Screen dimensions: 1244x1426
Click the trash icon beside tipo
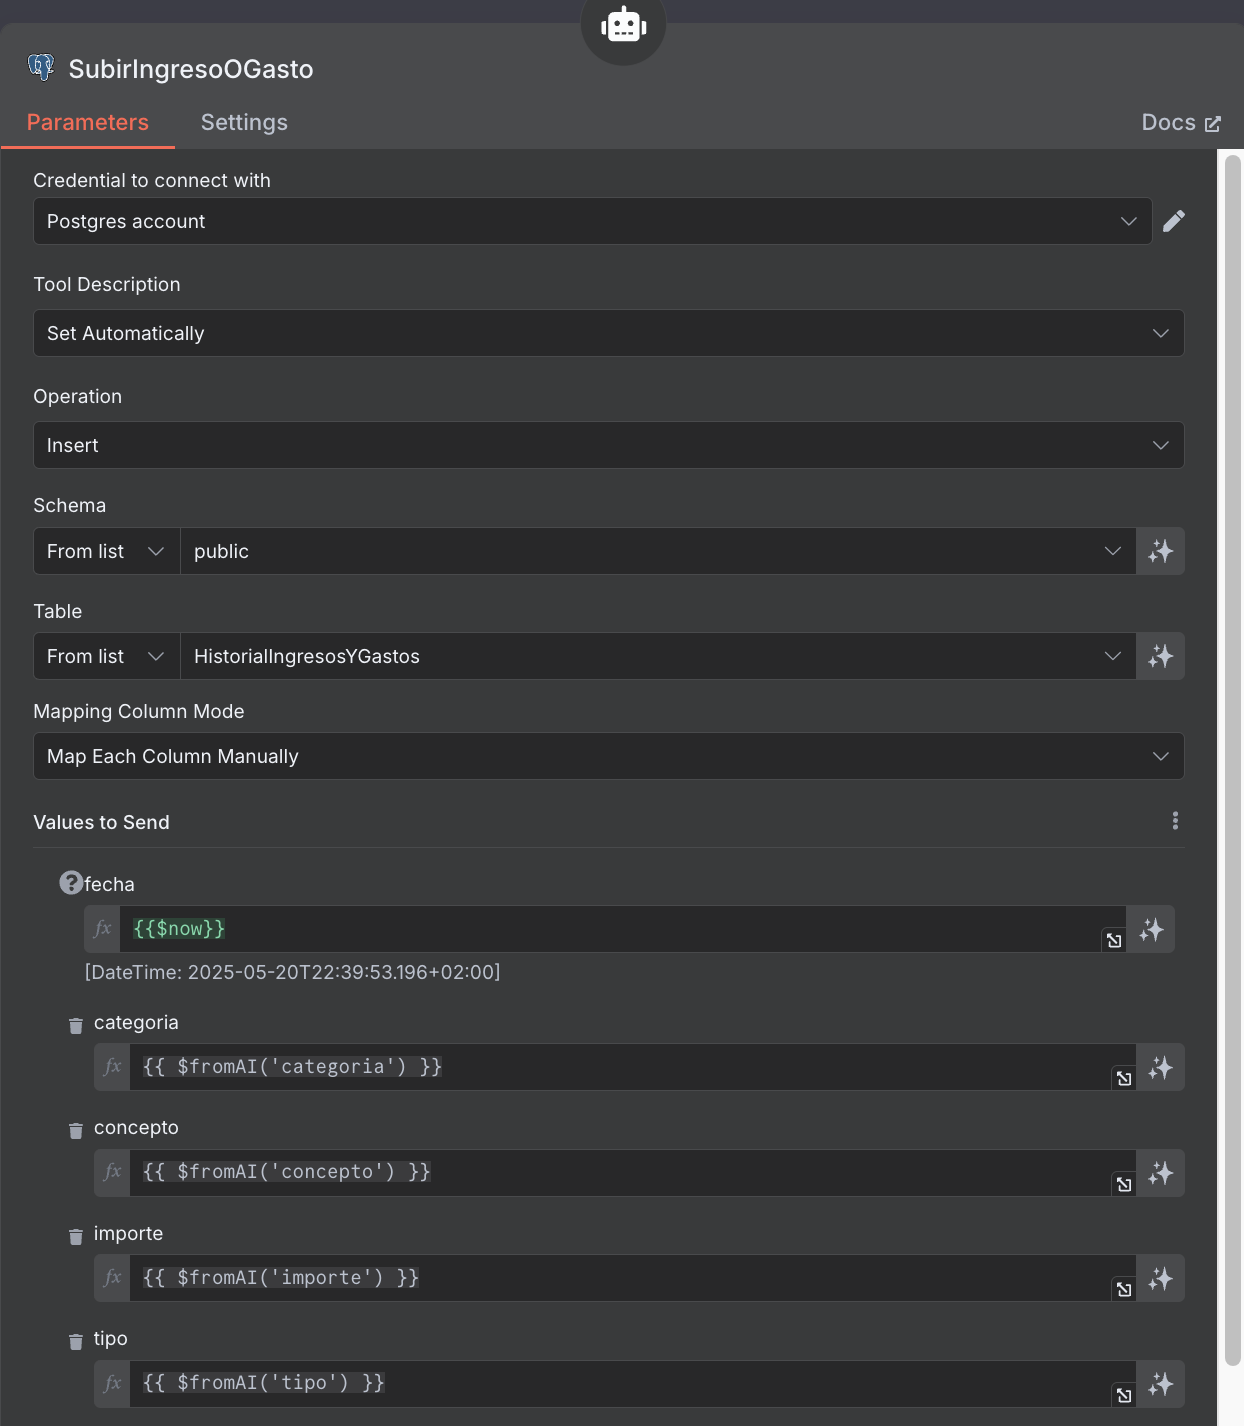76,1341
